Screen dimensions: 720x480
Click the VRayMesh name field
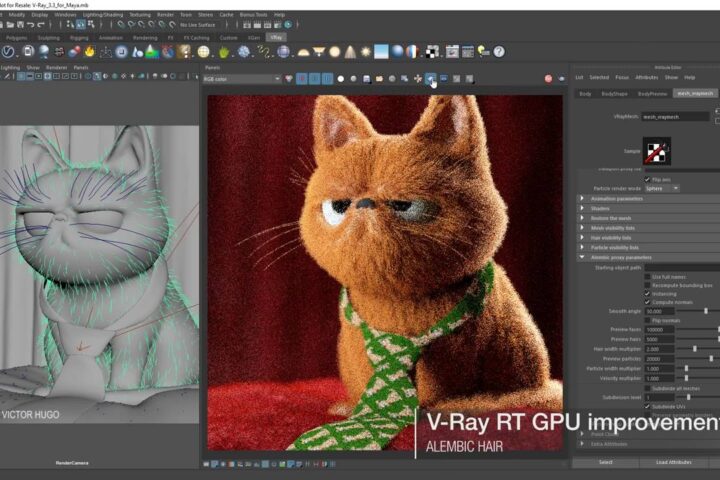pos(675,117)
